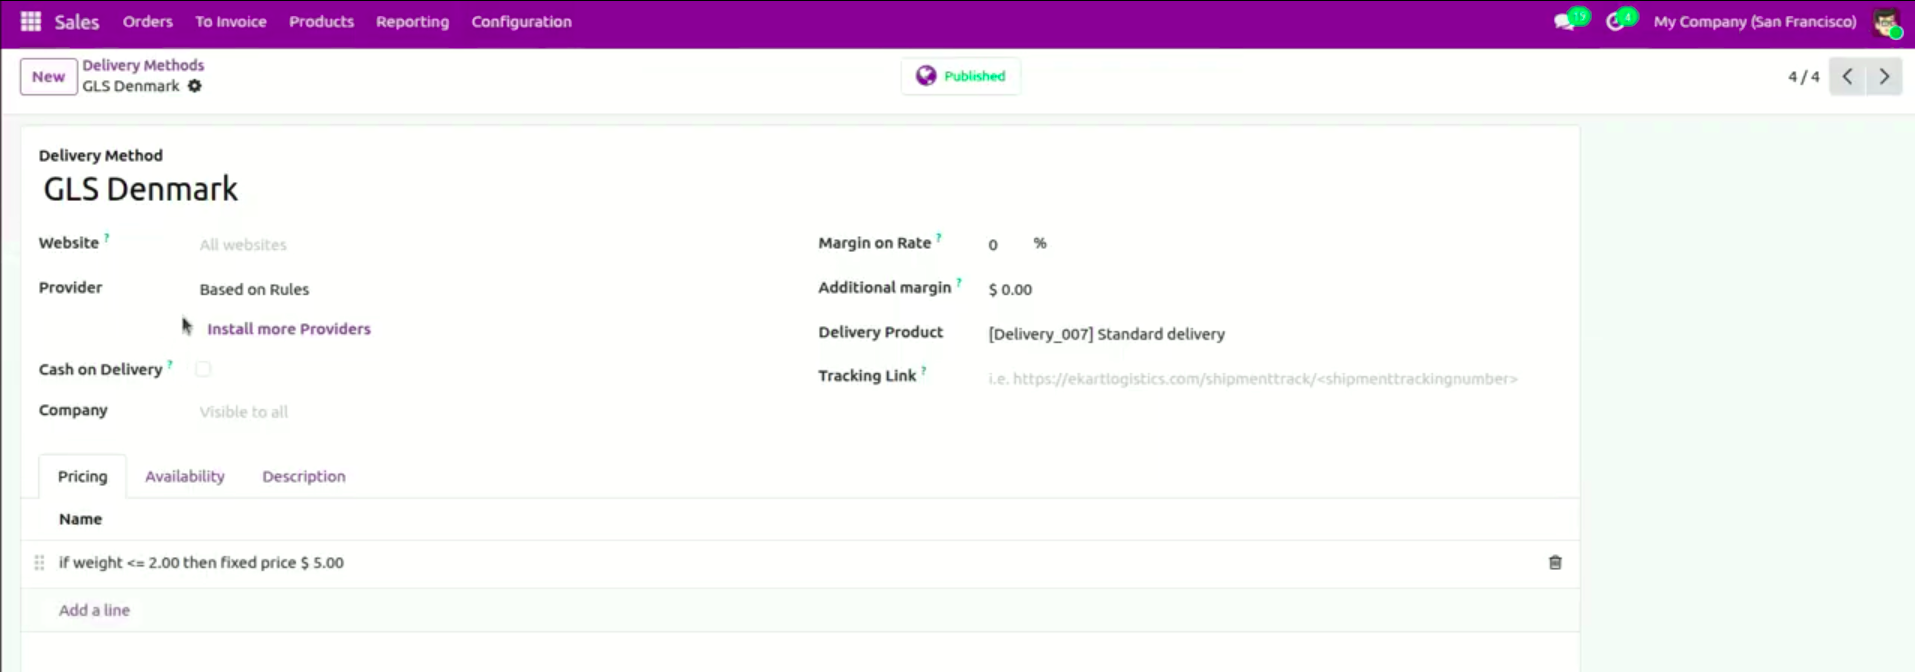
Task: Go to the previous record arrow
Action: (x=1847, y=76)
